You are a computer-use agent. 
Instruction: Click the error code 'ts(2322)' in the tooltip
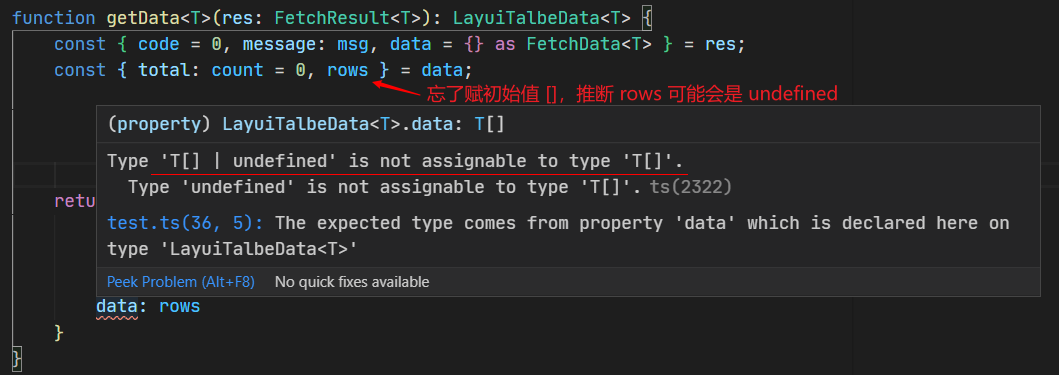pyautogui.click(x=690, y=187)
